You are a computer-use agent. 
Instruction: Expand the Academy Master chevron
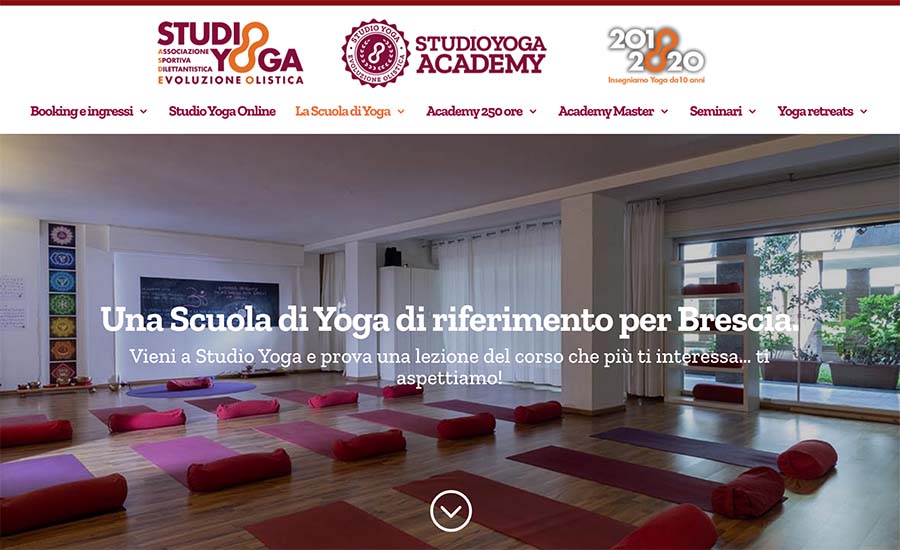pyautogui.click(x=664, y=112)
